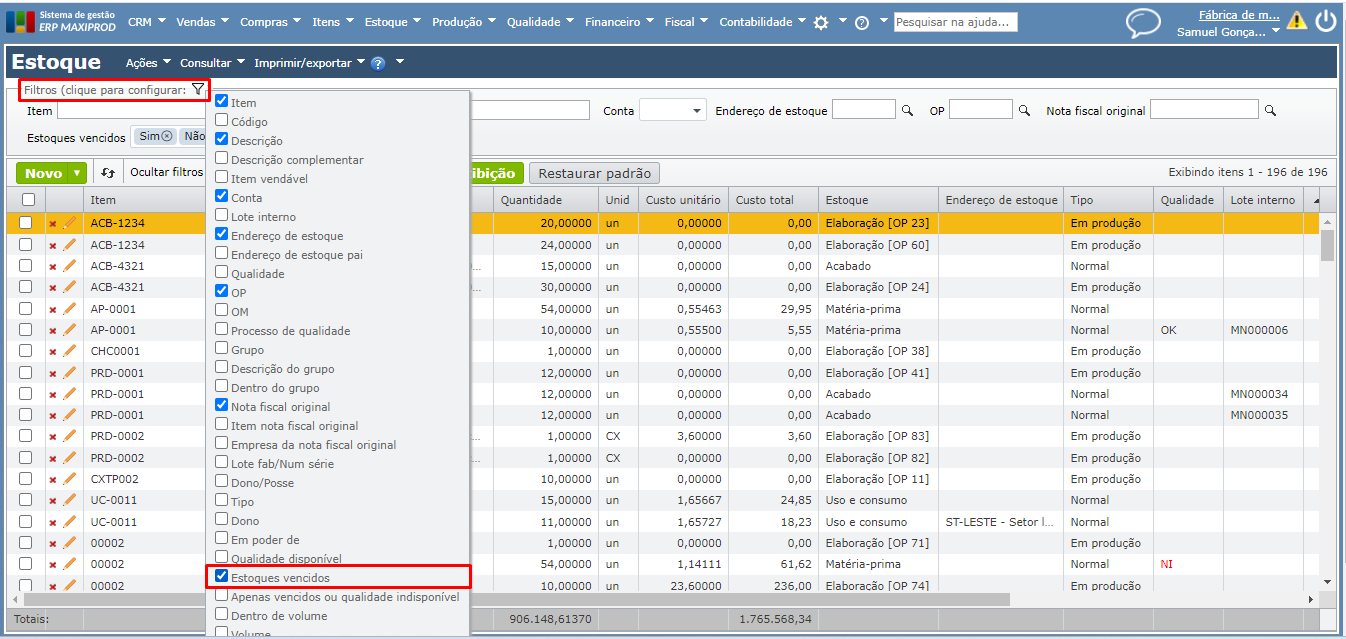Open the chat speech bubble icon
1346x639 pixels.
(1143, 22)
